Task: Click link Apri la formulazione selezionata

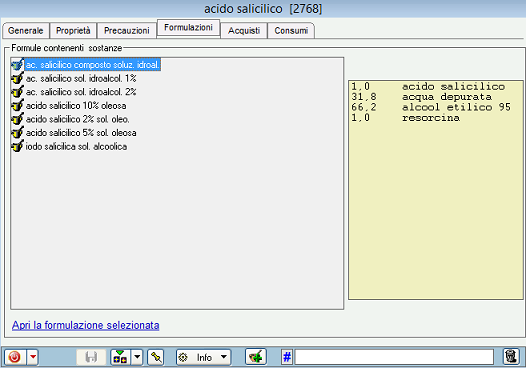Action: tap(86, 325)
